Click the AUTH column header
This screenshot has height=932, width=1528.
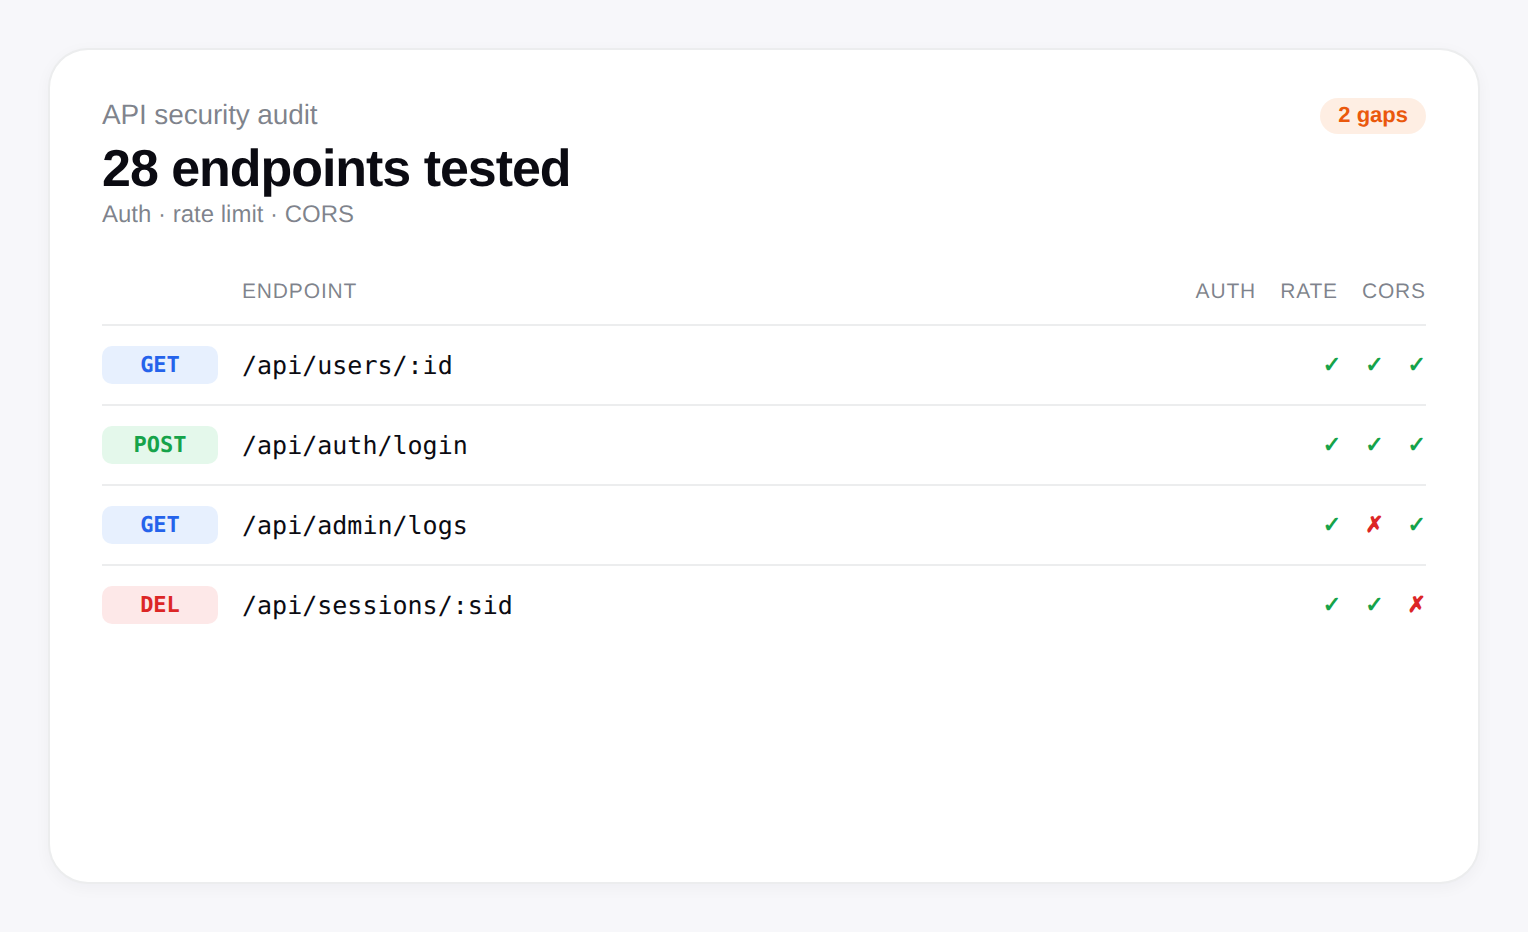[x=1225, y=291]
